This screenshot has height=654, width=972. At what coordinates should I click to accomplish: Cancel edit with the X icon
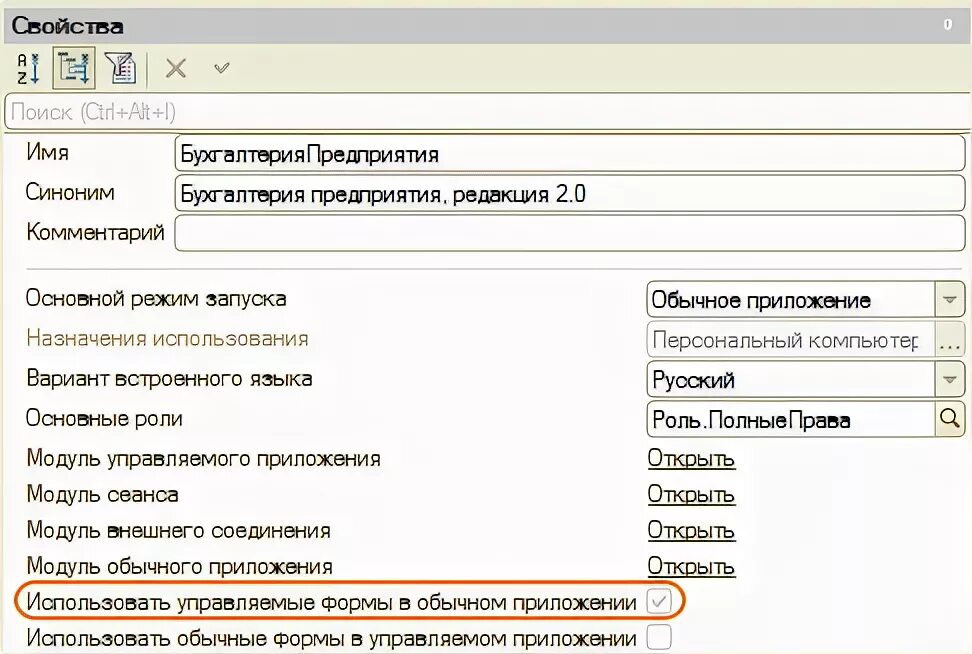pos(176,68)
